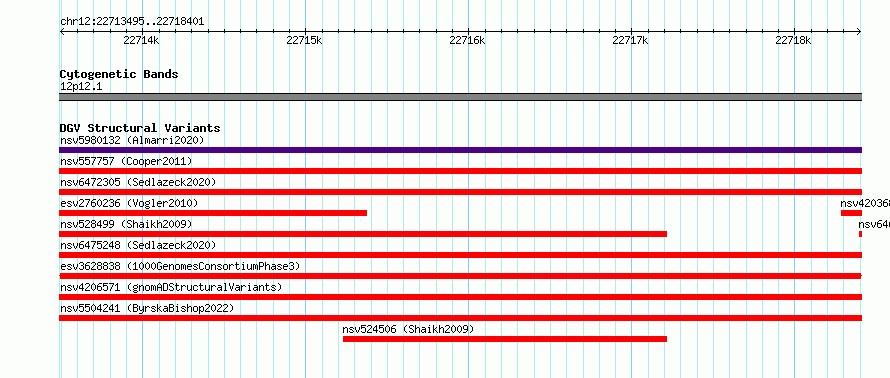Select the short red bar under nsv42036 label

coord(851,213)
